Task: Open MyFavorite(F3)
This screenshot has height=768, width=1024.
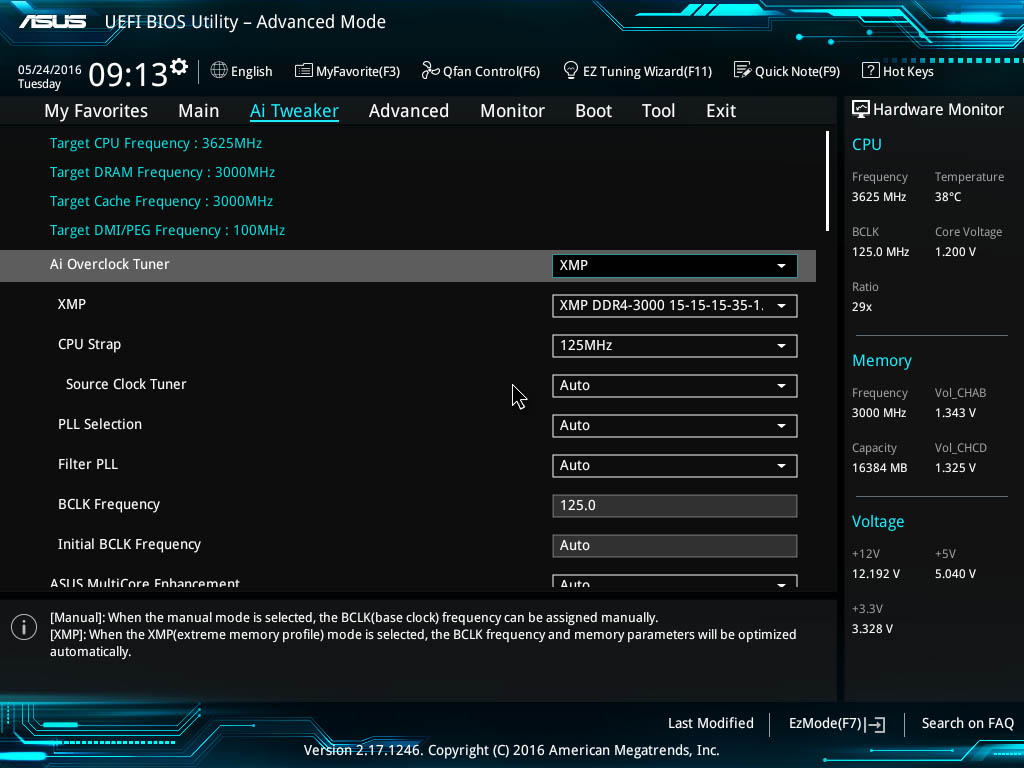Action: [347, 71]
